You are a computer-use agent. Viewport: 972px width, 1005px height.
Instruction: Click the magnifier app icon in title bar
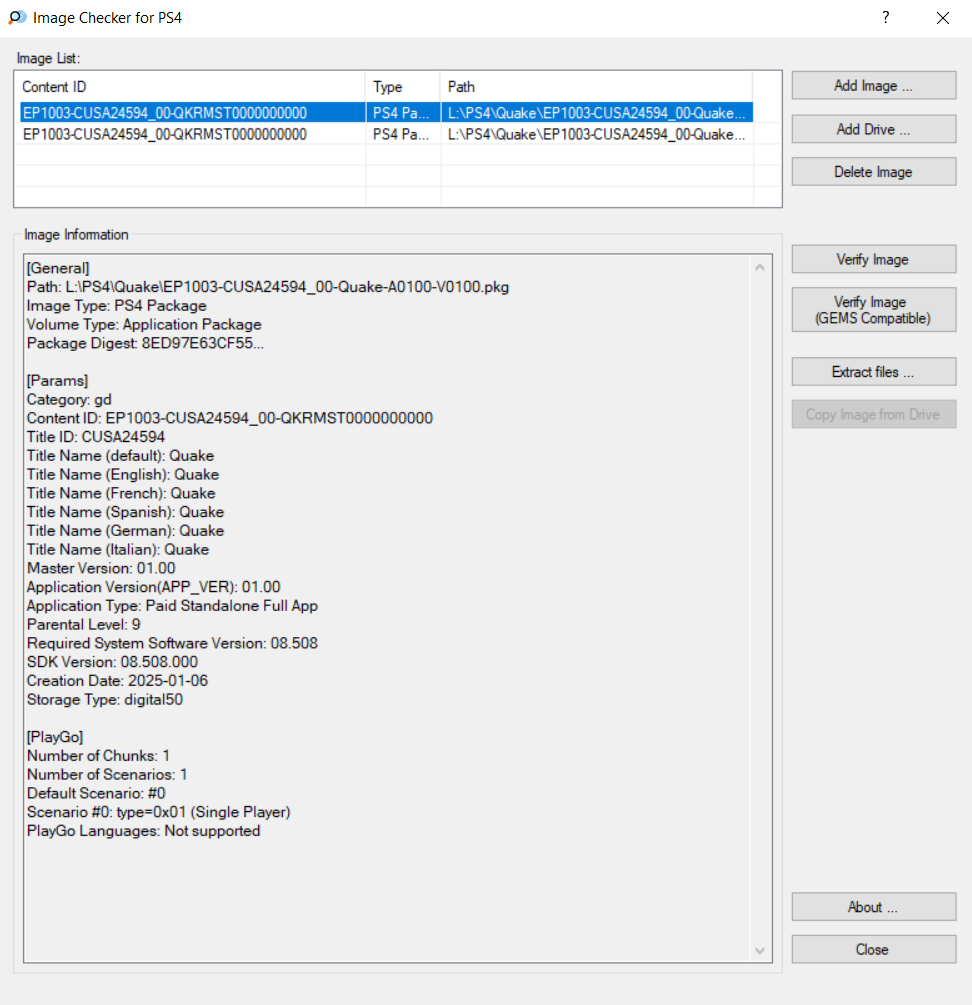coord(17,17)
